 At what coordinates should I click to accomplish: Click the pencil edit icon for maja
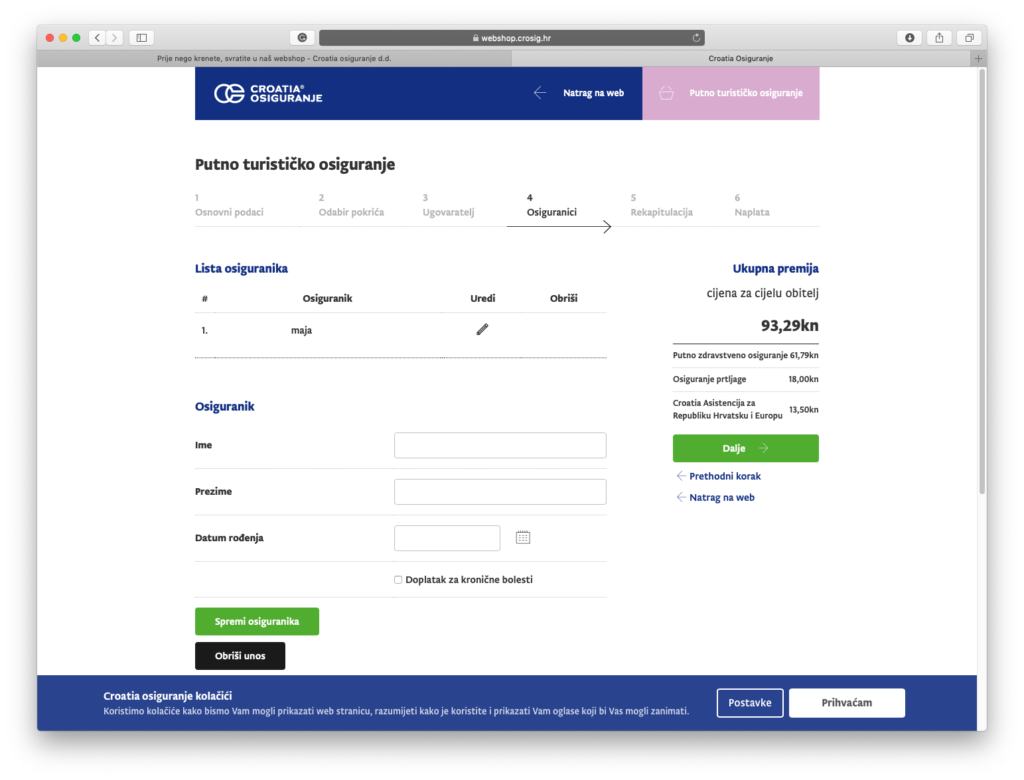coord(482,329)
